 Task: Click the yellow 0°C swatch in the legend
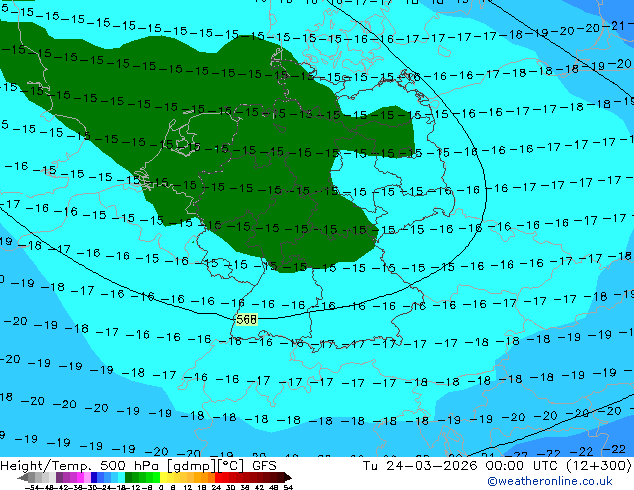click(163, 477)
